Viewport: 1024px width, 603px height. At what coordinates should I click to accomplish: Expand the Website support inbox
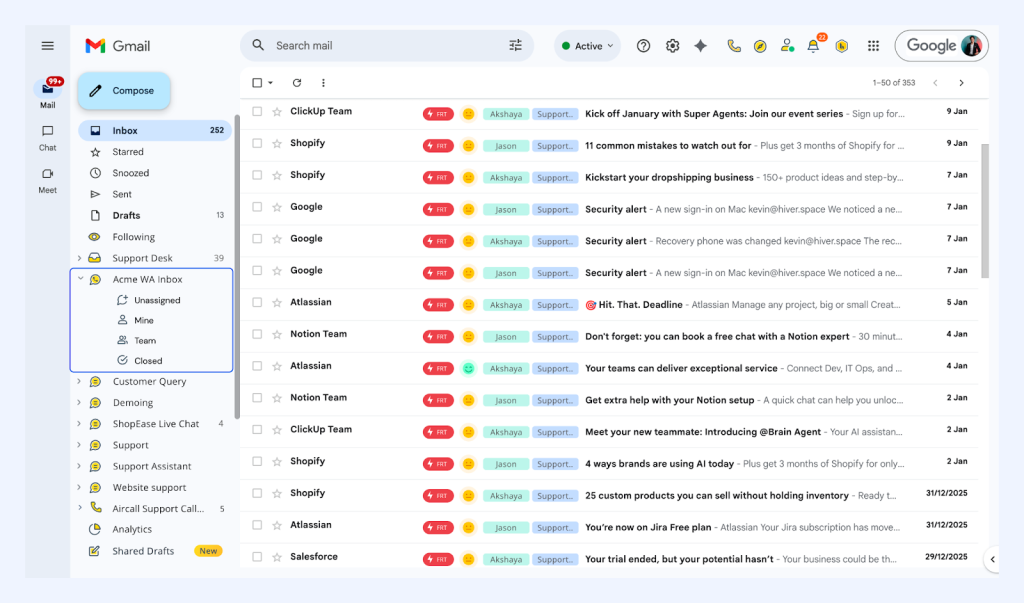pyautogui.click(x=79, y=487)
